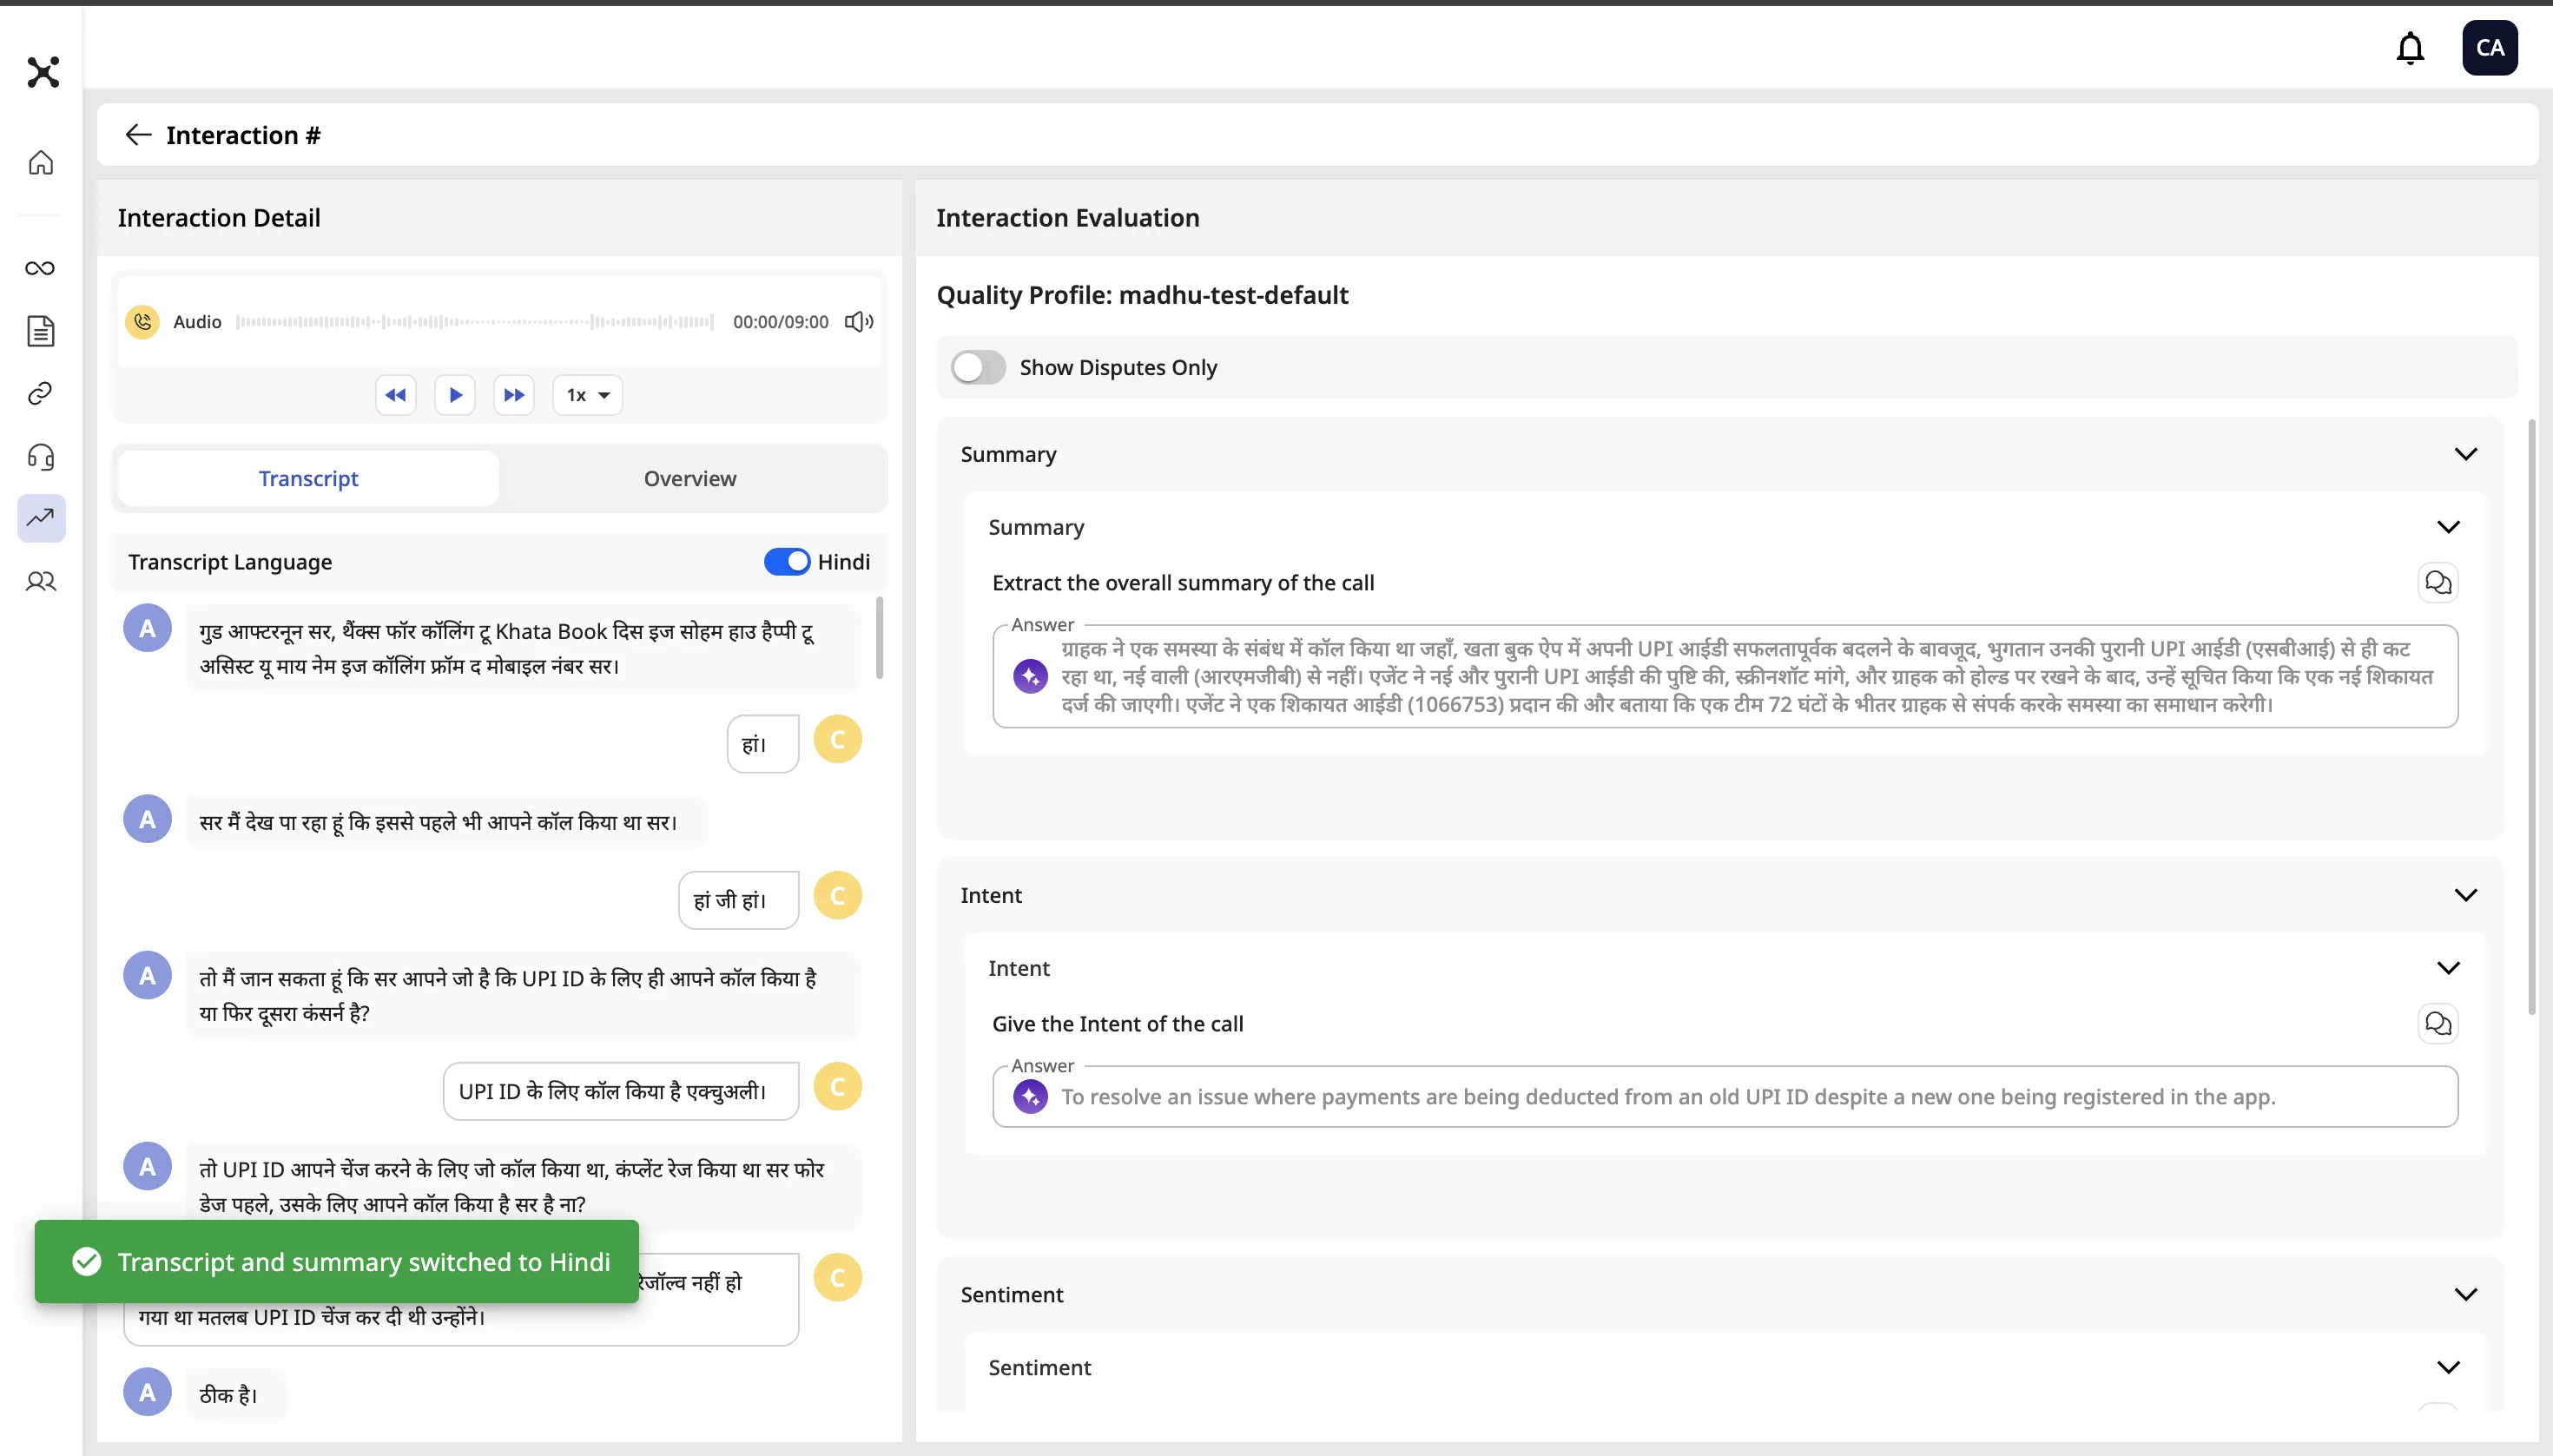Seek within the audio waveform
Screen dimensions: 2553x1456
(475, 322)
